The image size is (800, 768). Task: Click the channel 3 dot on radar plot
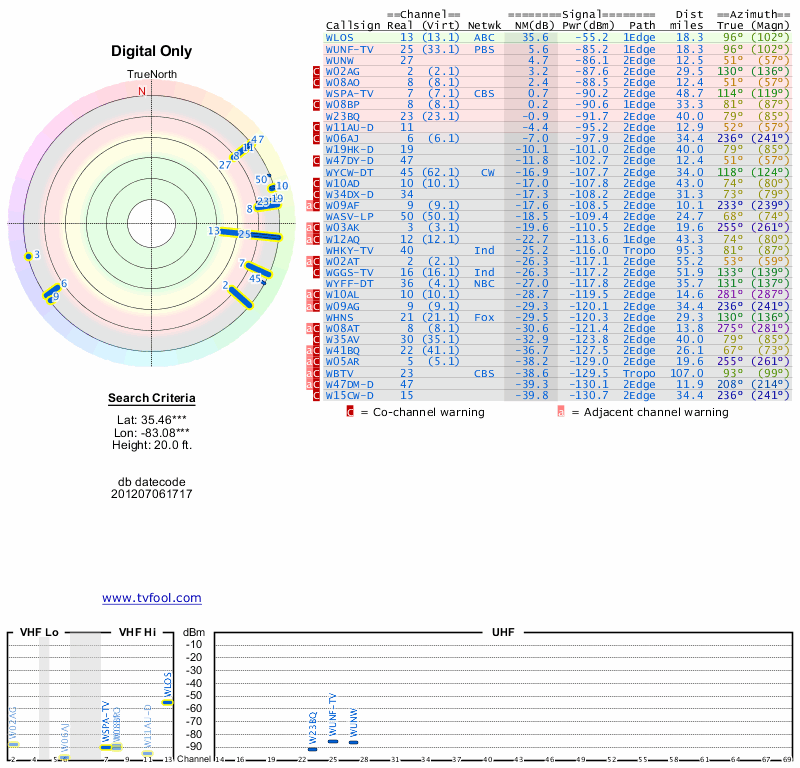(29, 257)
